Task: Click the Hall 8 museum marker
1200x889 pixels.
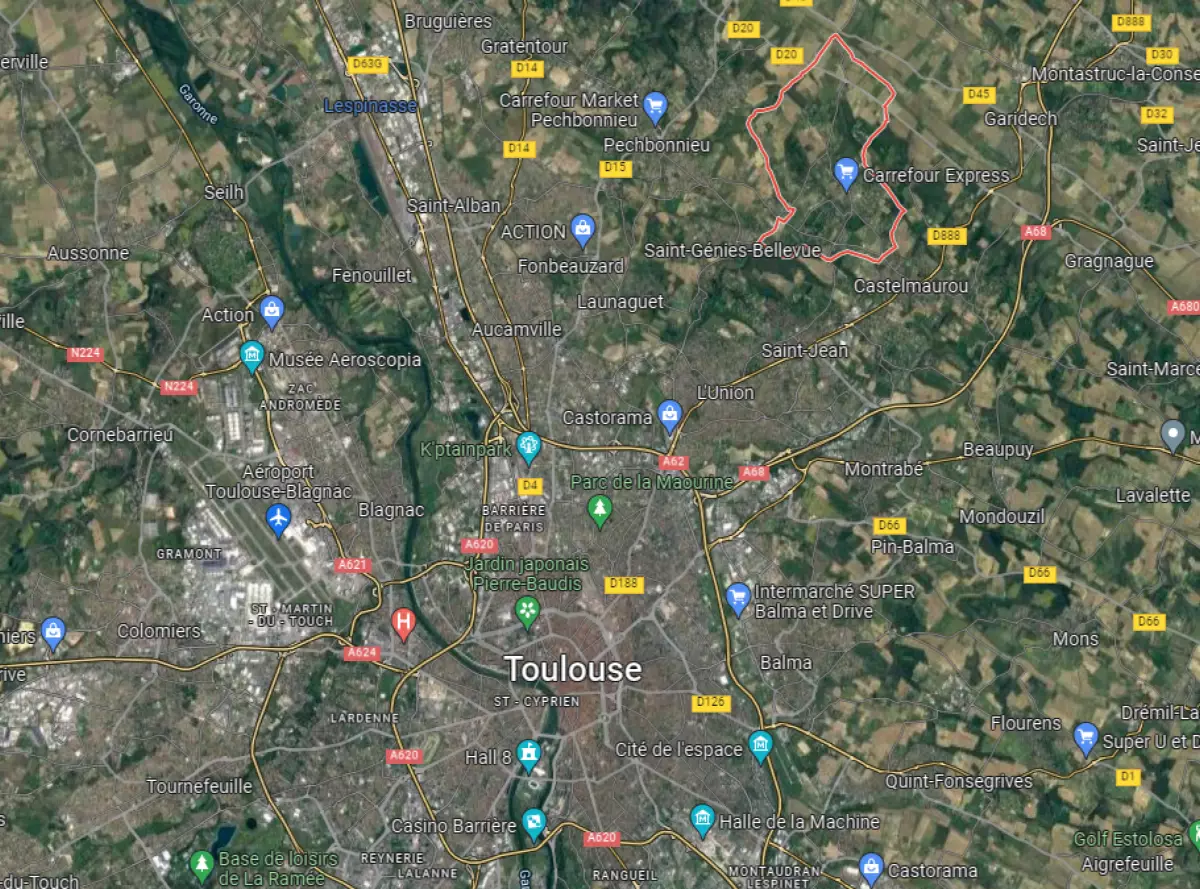Action: pyautogui.click(x=528, y=755)
